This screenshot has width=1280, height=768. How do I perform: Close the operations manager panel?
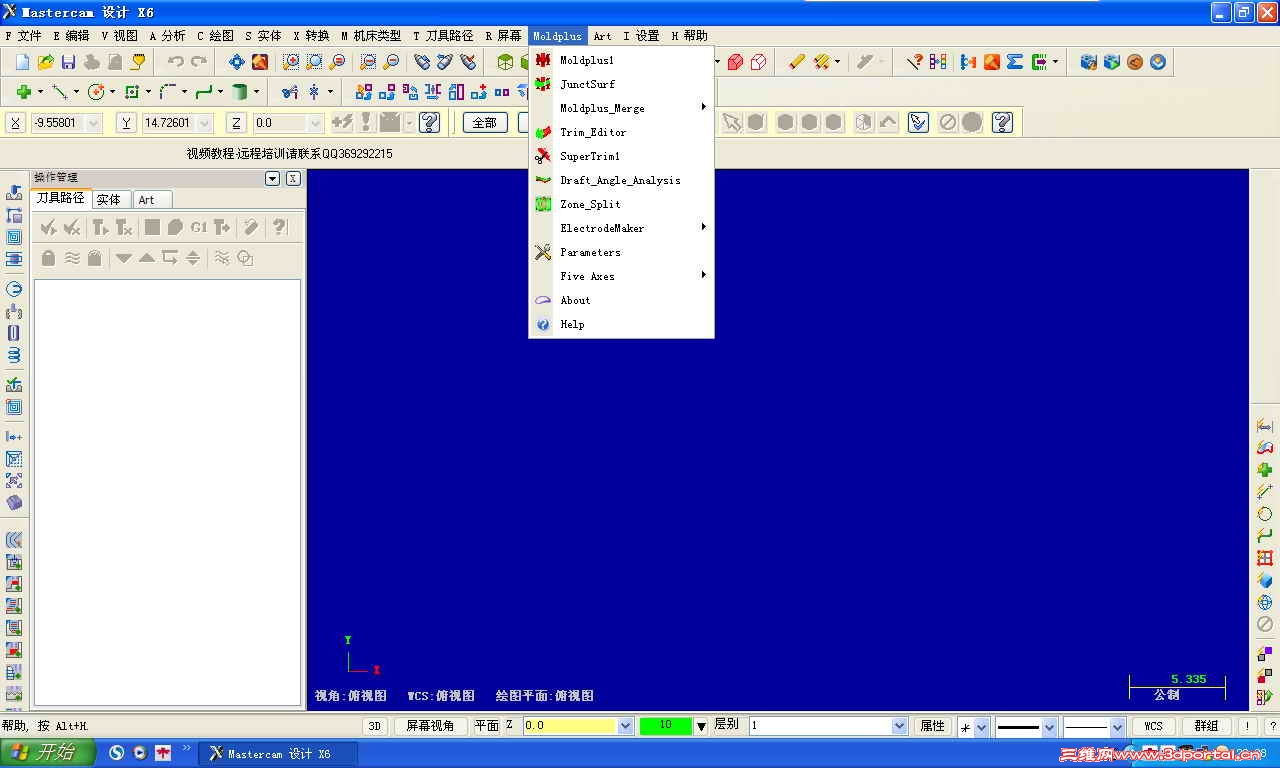click(293, 178)
